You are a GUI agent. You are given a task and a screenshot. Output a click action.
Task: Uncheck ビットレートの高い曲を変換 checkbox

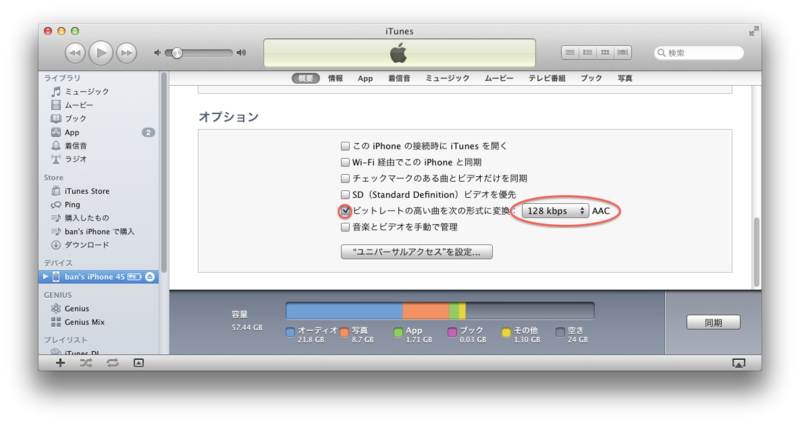pos(345,211)
